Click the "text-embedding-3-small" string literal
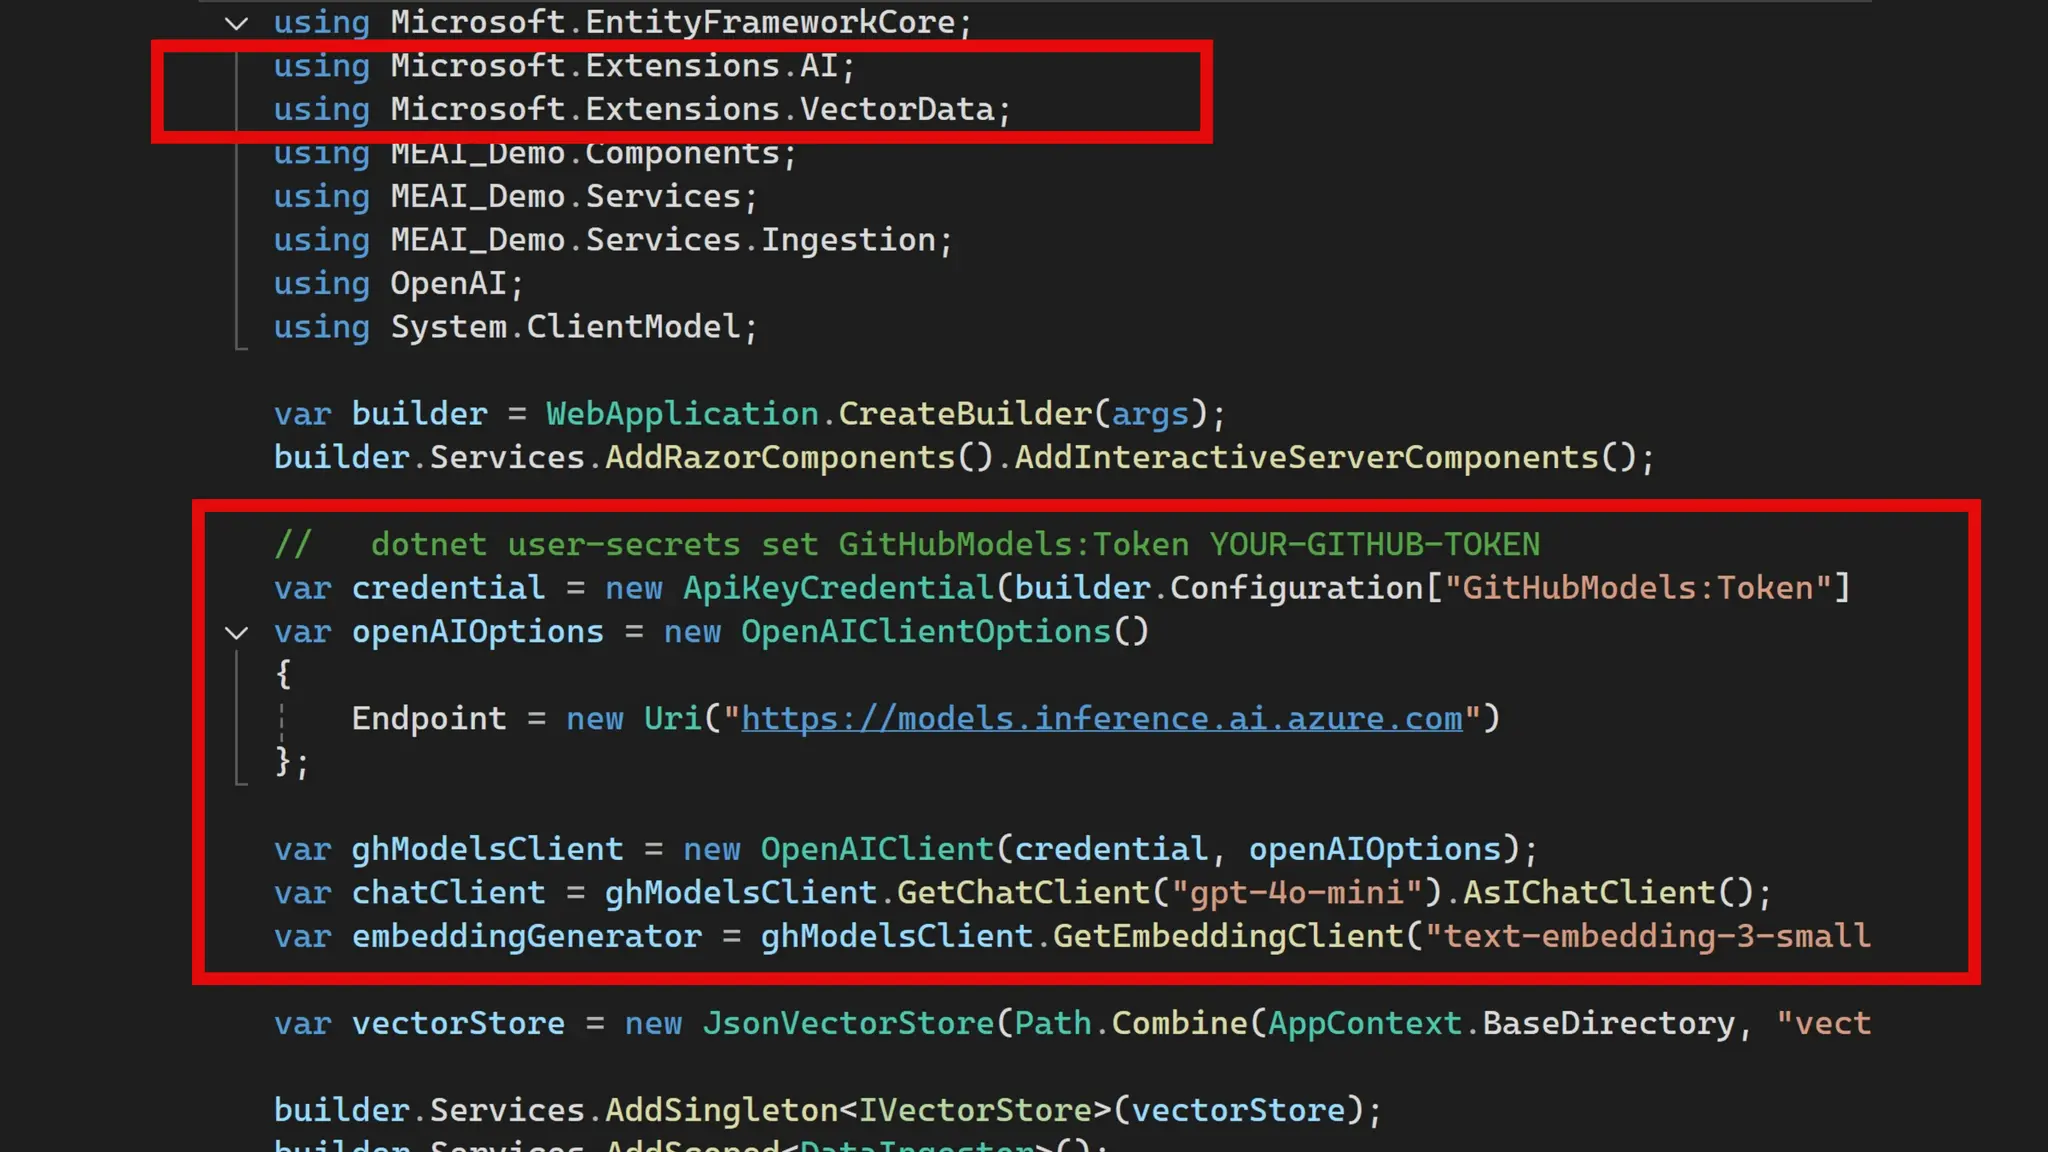 click(1650, 936)
